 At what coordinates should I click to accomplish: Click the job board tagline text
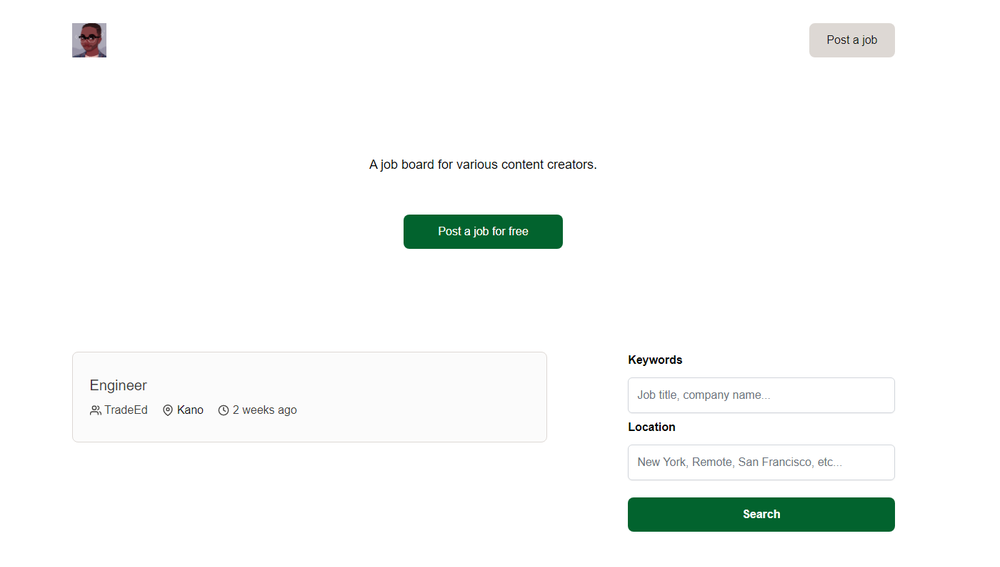(483, 165)
